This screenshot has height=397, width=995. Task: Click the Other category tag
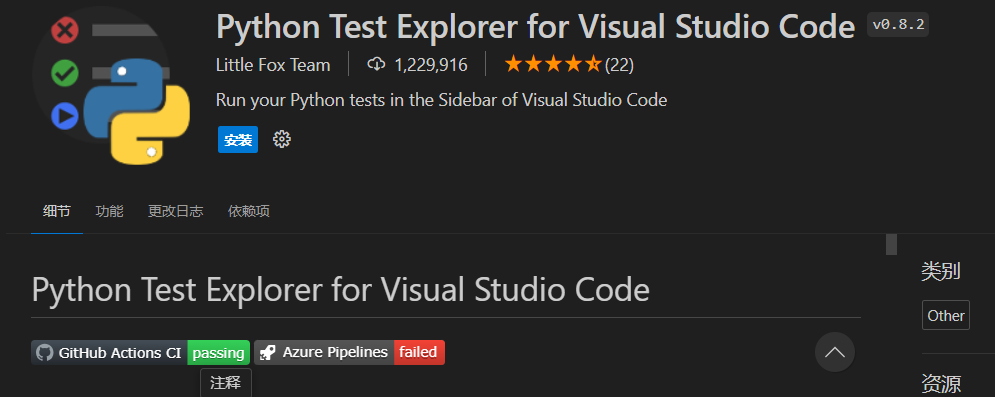(x=946, y=315)
